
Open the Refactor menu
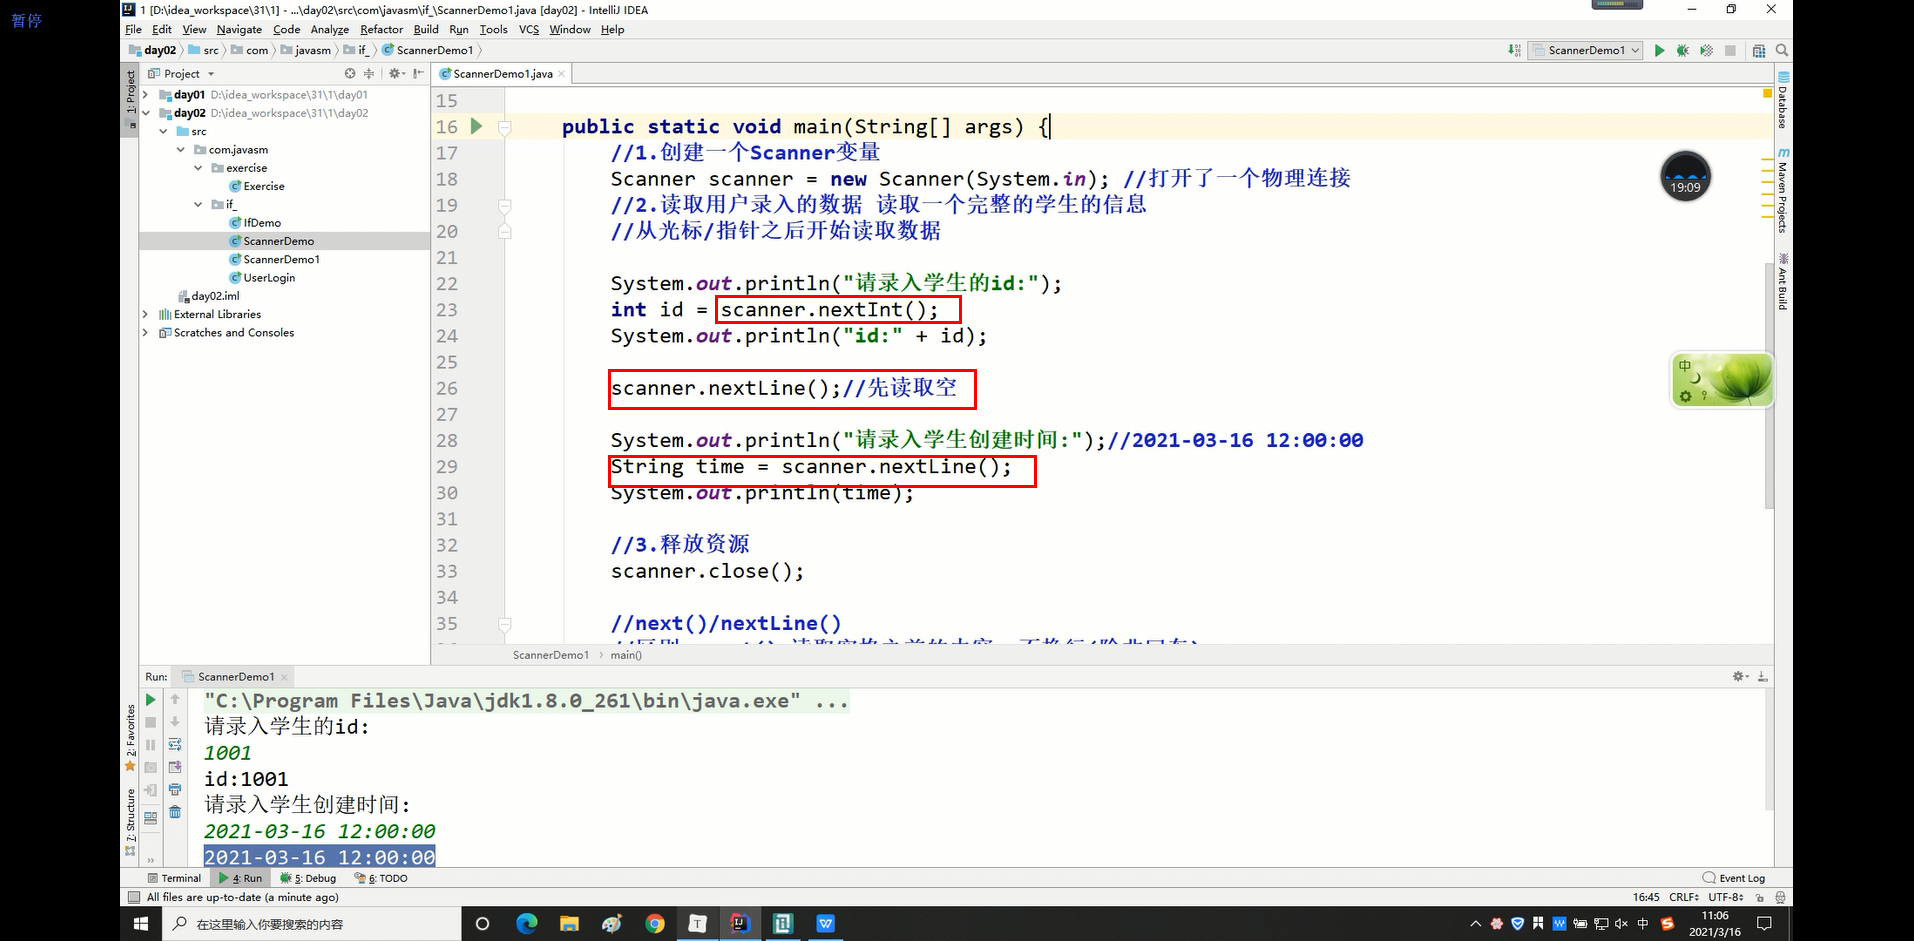tap(381, 29)
